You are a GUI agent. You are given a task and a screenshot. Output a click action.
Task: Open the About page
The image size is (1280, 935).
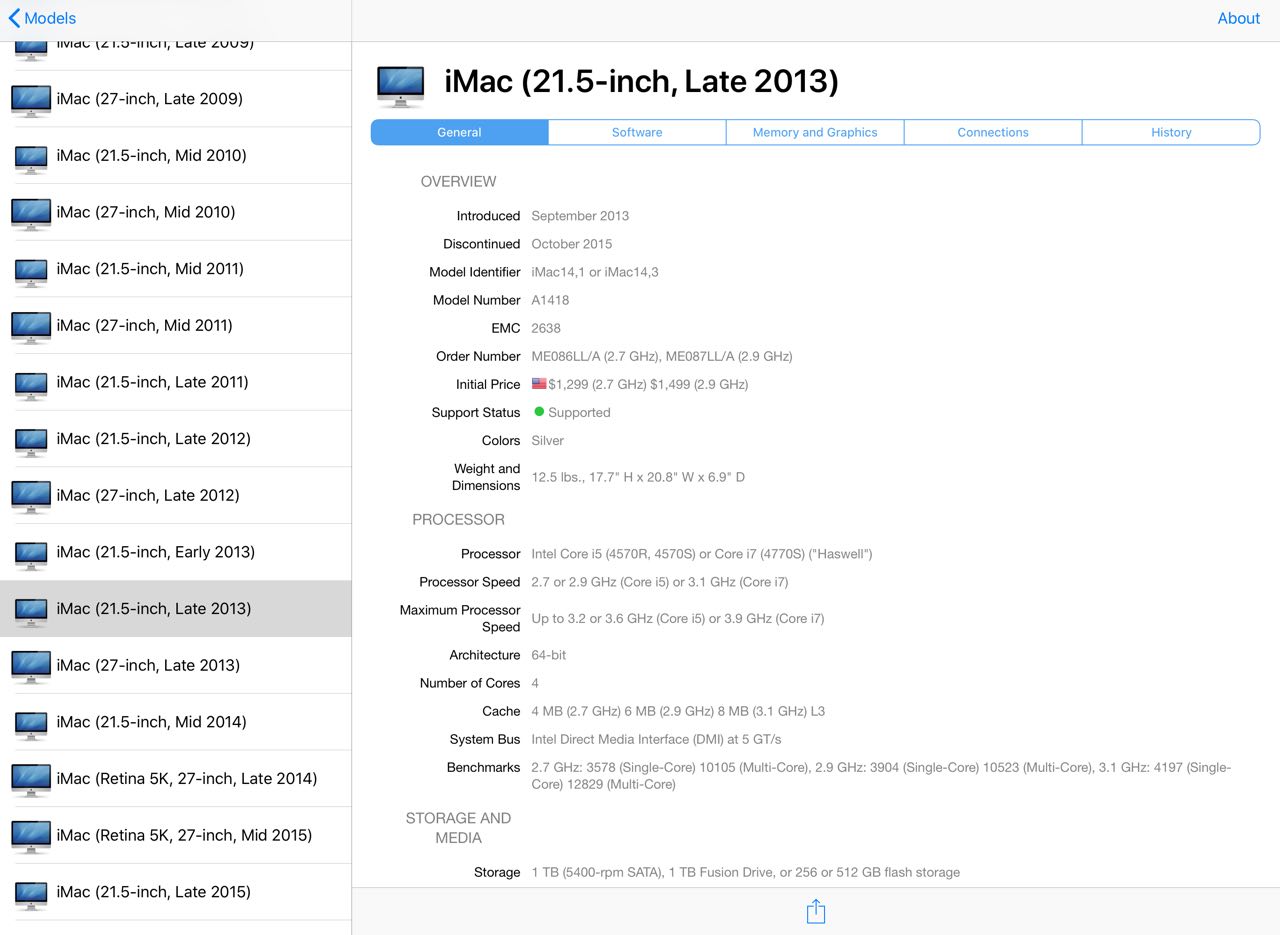tap(1238, 18)
